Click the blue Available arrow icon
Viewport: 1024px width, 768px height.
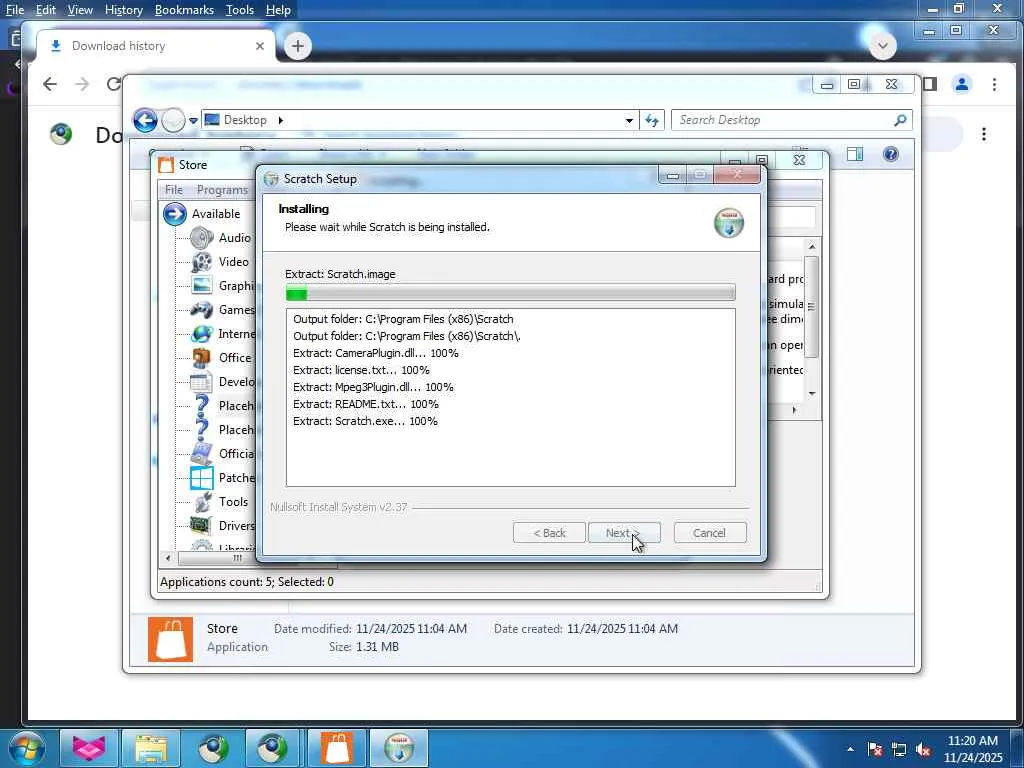[x=174, y=214]
